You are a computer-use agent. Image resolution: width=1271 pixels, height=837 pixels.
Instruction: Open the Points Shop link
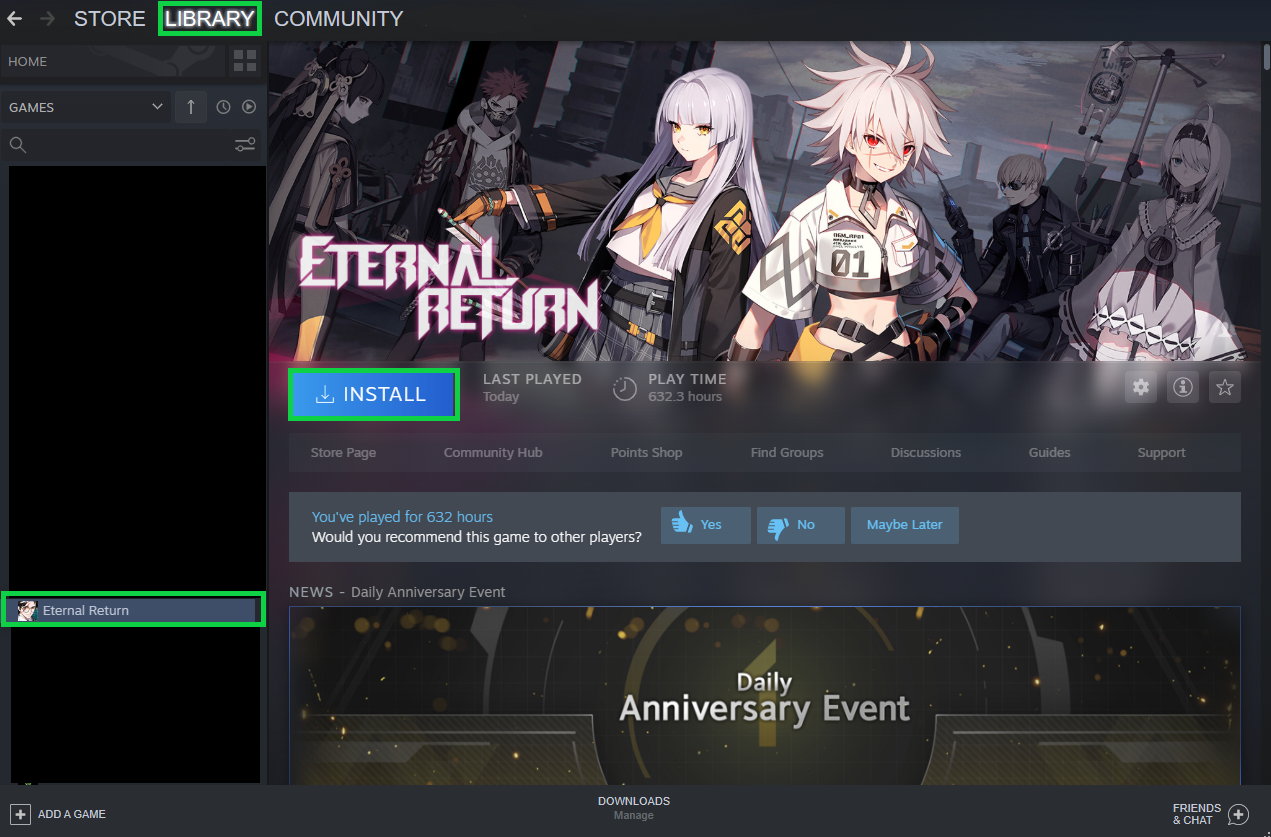(x=646, y=453)
